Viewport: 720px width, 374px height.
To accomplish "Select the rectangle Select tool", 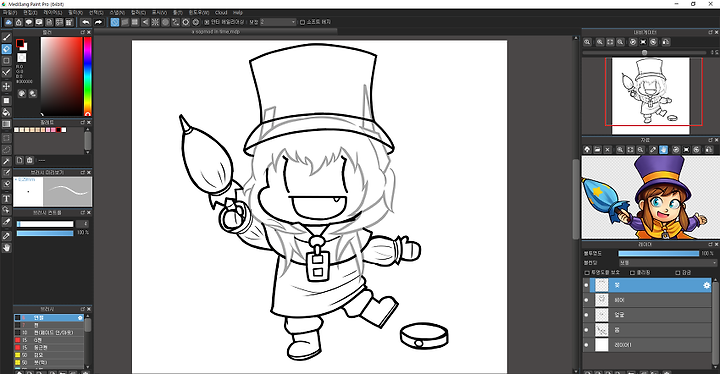I will point(6,138).
